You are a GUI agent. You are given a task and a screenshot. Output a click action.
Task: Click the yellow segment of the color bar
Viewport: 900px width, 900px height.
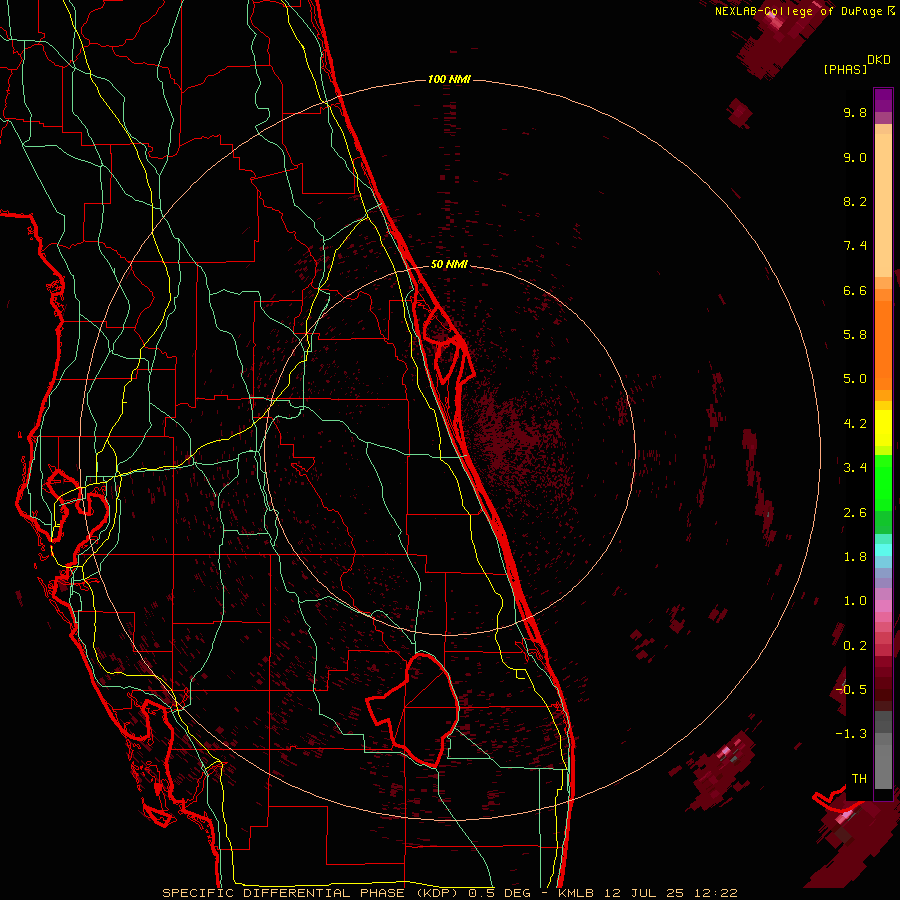(883, 428)
